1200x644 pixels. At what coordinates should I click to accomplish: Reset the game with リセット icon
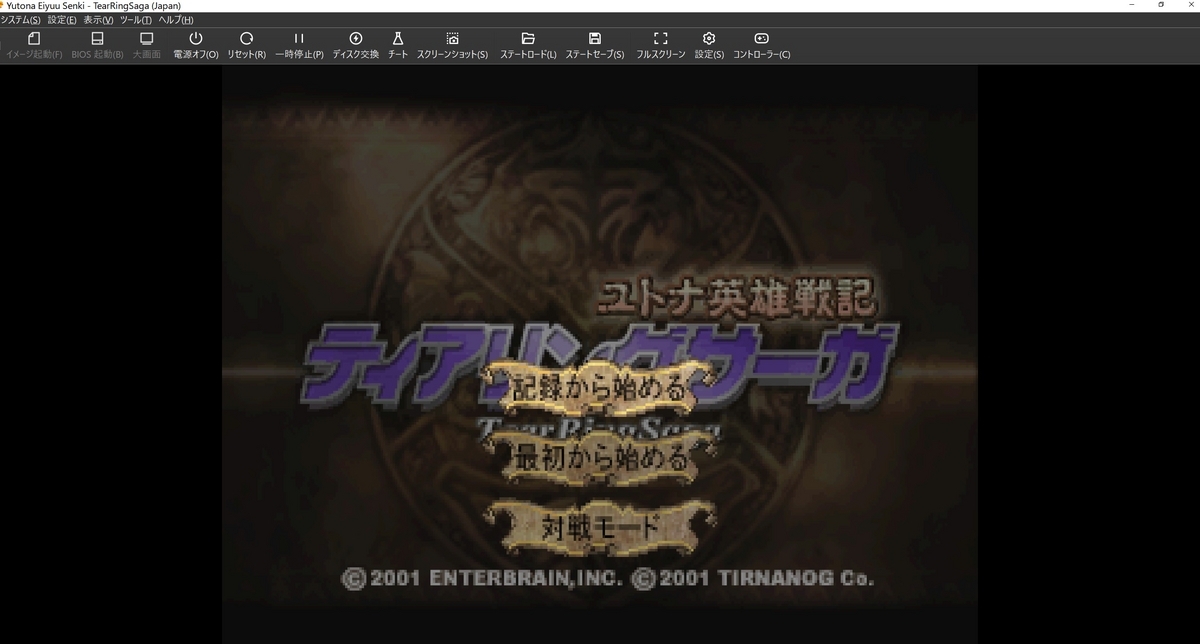pyautogui.click(x=246, y=38)
